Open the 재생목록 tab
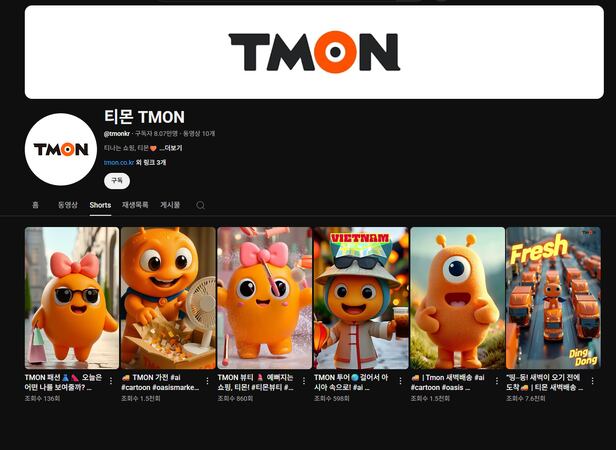 point(135,205)
